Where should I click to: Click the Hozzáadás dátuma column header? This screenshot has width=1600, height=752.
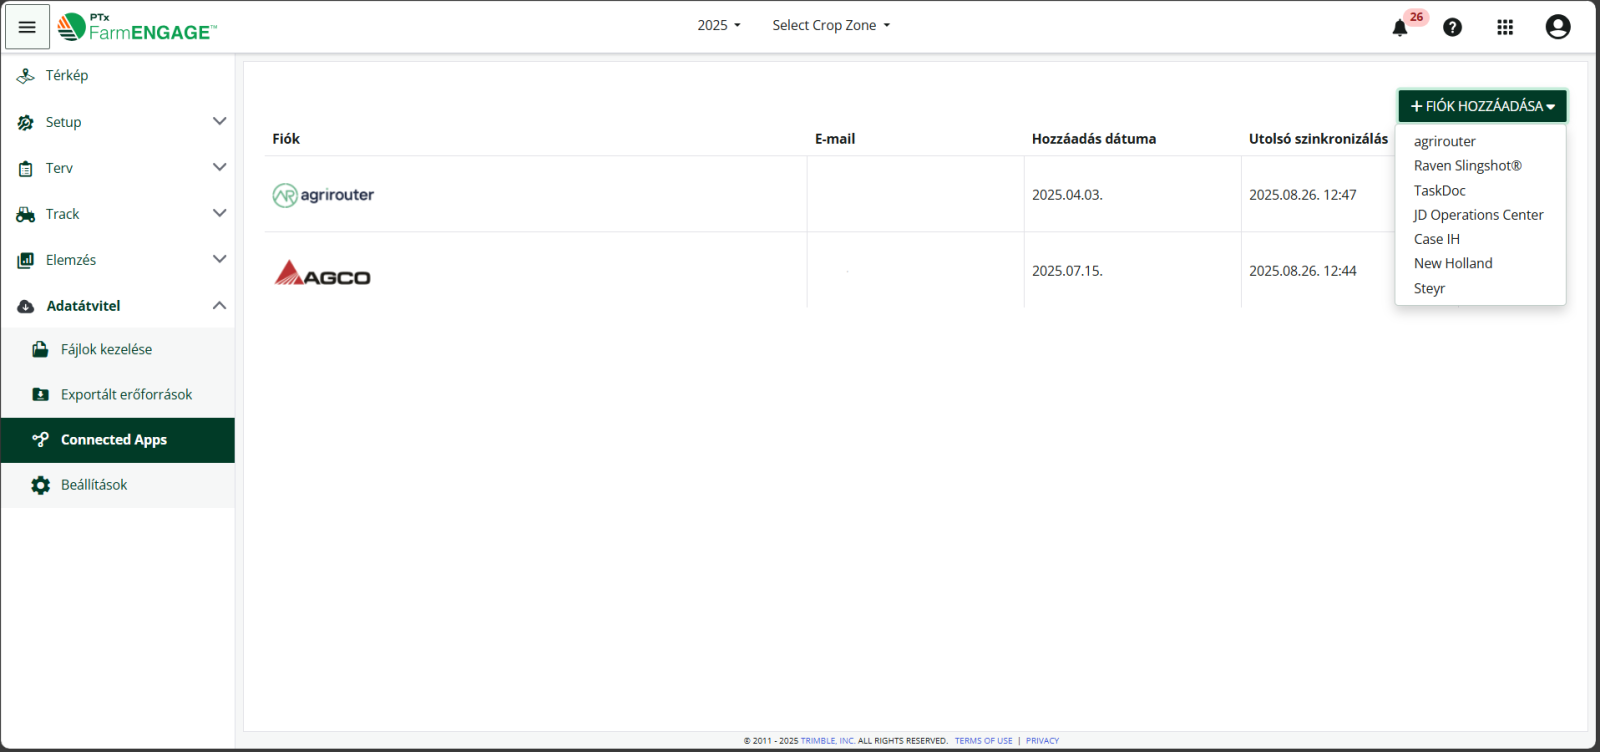point(1094,139)
